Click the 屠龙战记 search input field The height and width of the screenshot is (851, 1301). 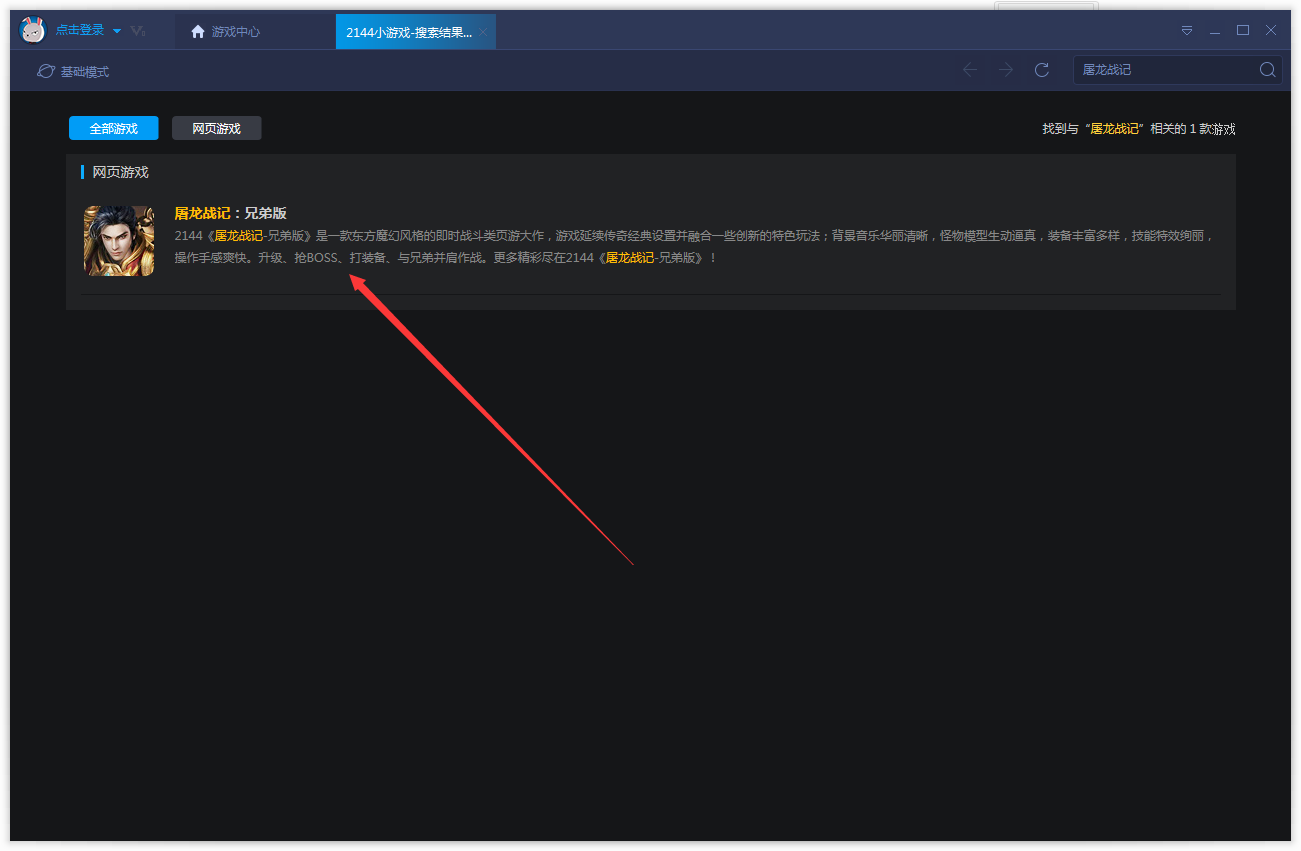coord(1165,70)
